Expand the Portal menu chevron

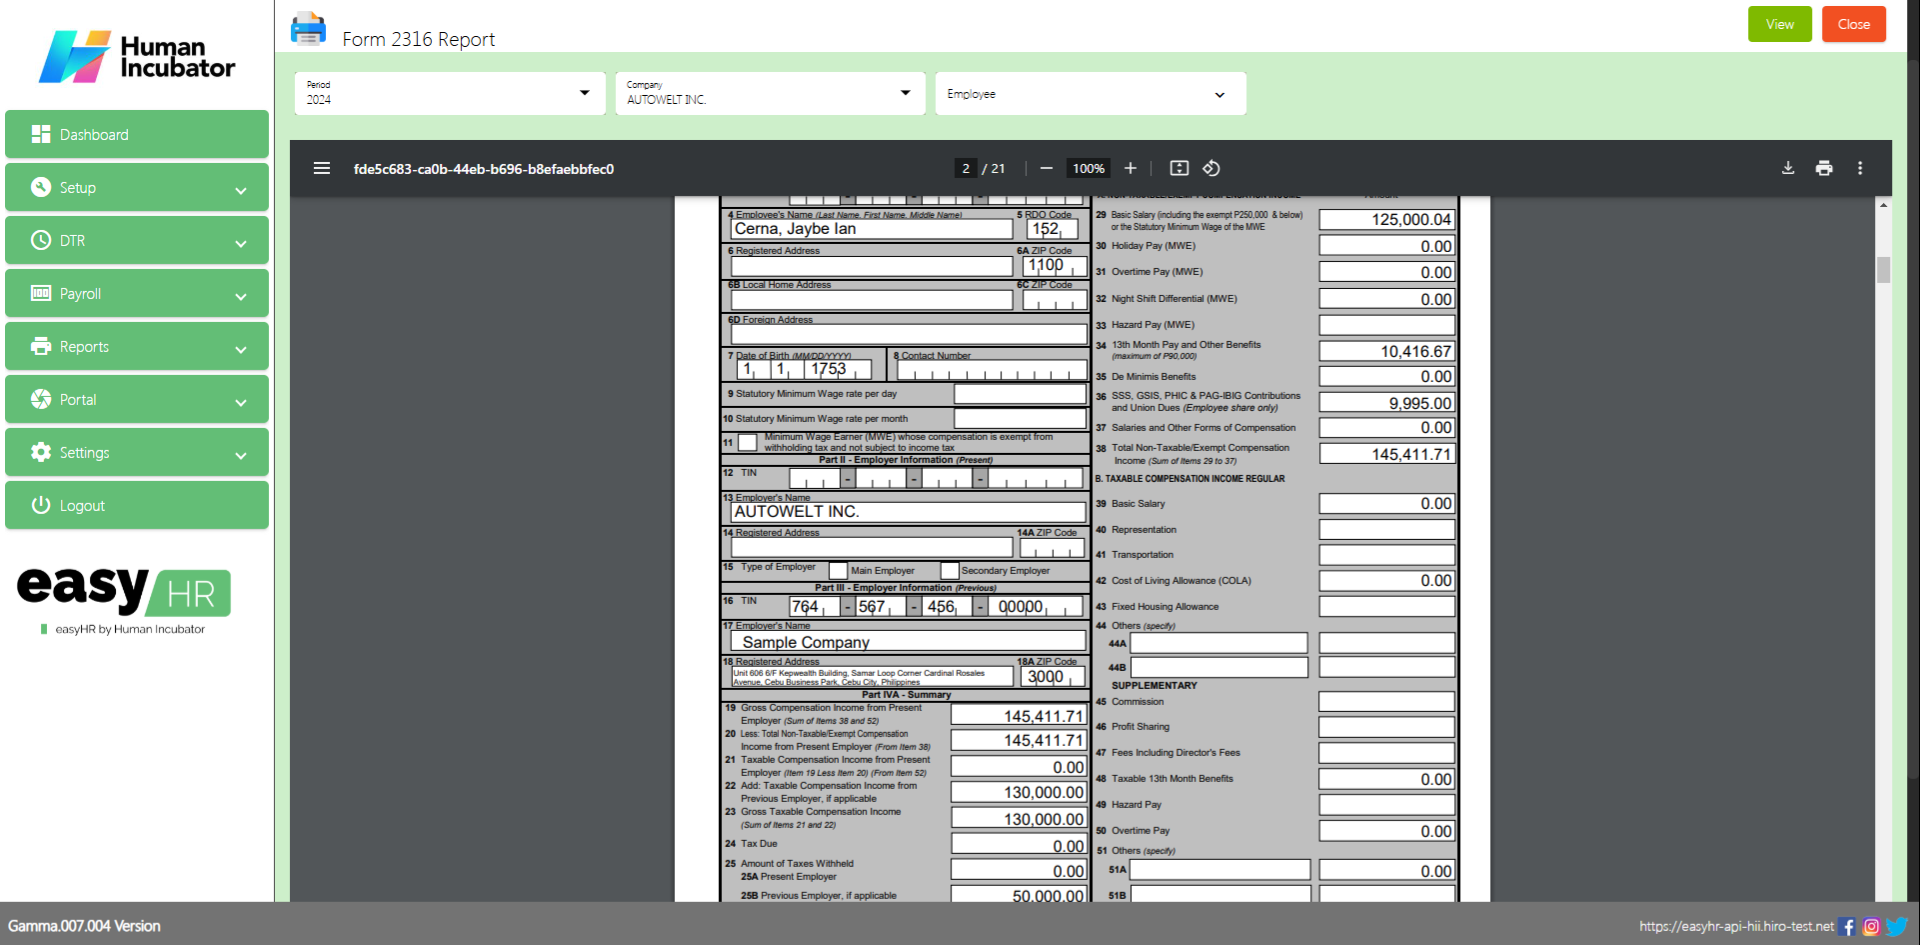pos(241,402)
